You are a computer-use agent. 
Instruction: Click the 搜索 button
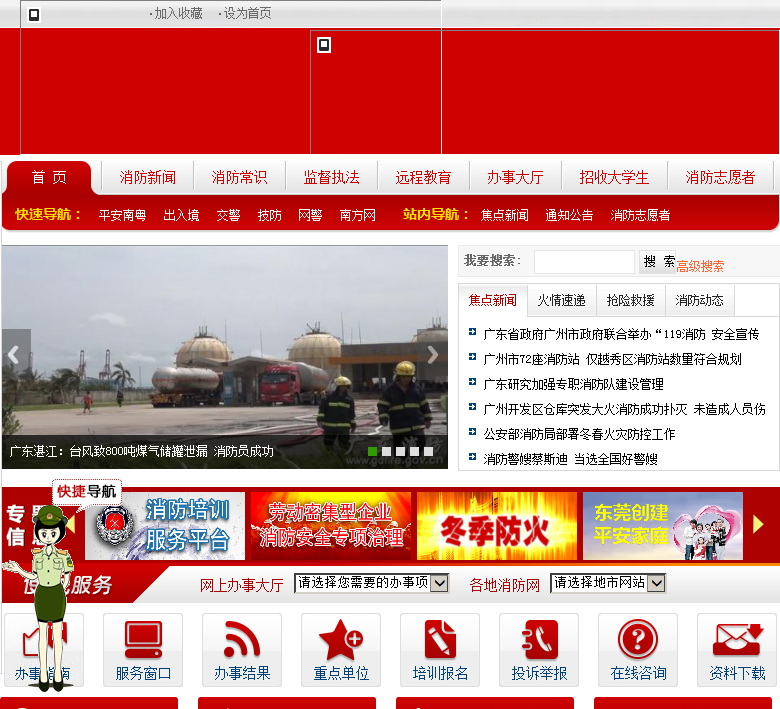(x=658, y=262)
